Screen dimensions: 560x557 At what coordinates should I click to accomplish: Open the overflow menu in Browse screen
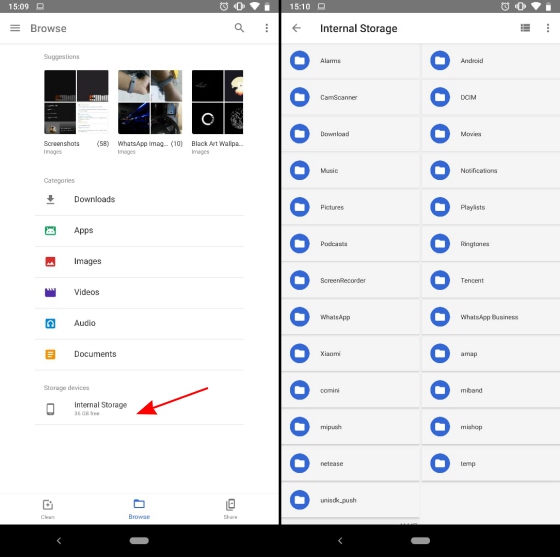[x=266, y=28]
